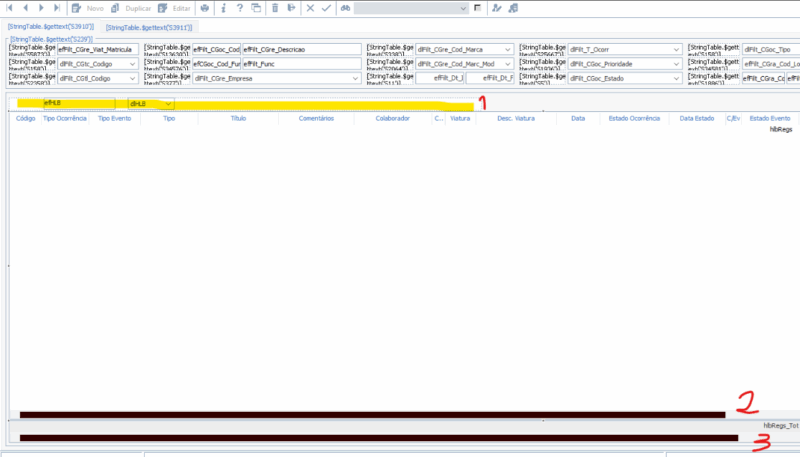Click the efFilt_CGre_Descricao text field

click(x=300, y=49)
